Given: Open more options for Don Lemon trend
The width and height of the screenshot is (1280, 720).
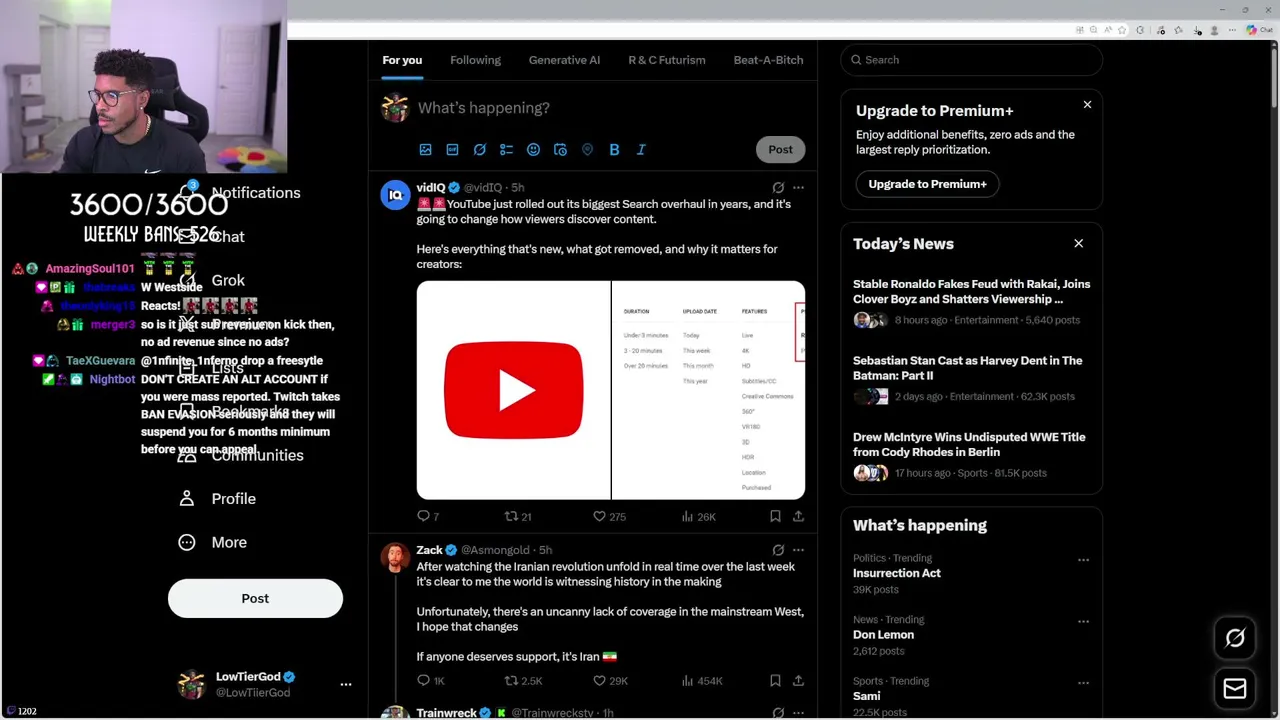Looking at the screenshot, I should point(1083,621).
